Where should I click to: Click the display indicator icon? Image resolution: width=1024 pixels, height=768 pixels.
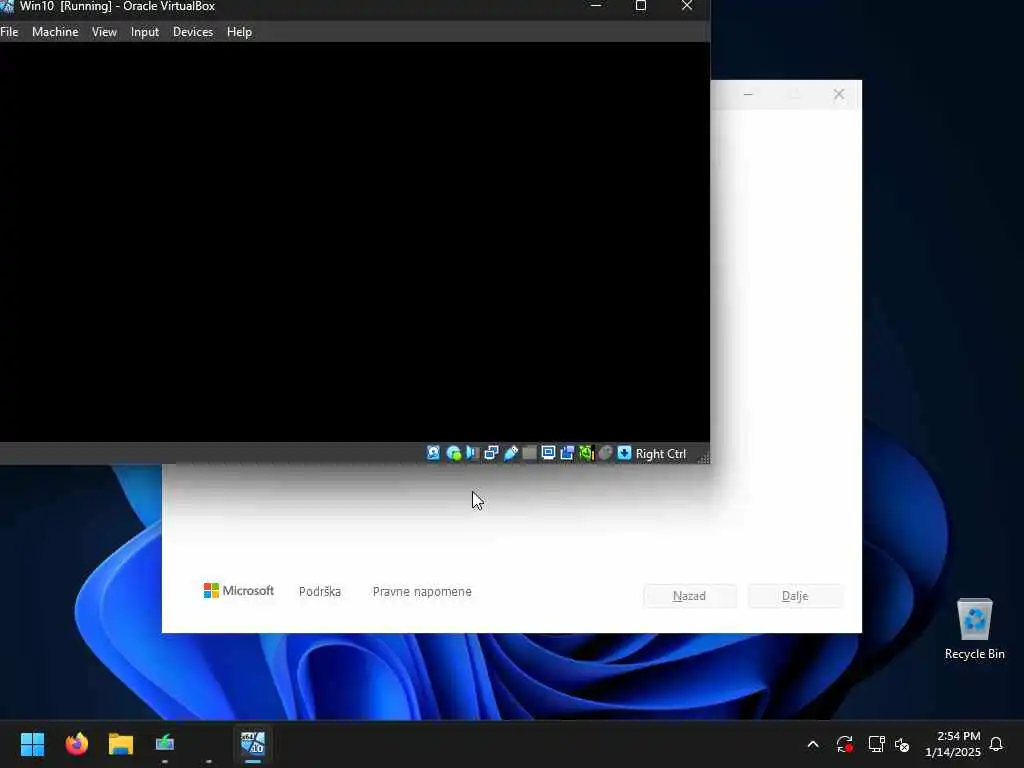549,453
